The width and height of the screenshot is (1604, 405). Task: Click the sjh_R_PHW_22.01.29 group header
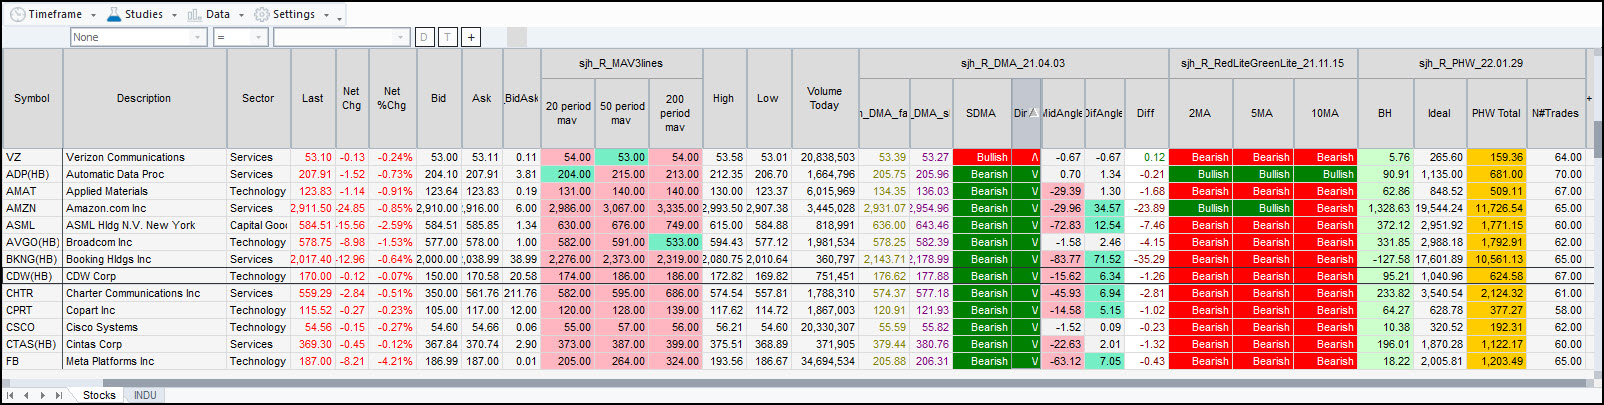[x=1471, y=63]
